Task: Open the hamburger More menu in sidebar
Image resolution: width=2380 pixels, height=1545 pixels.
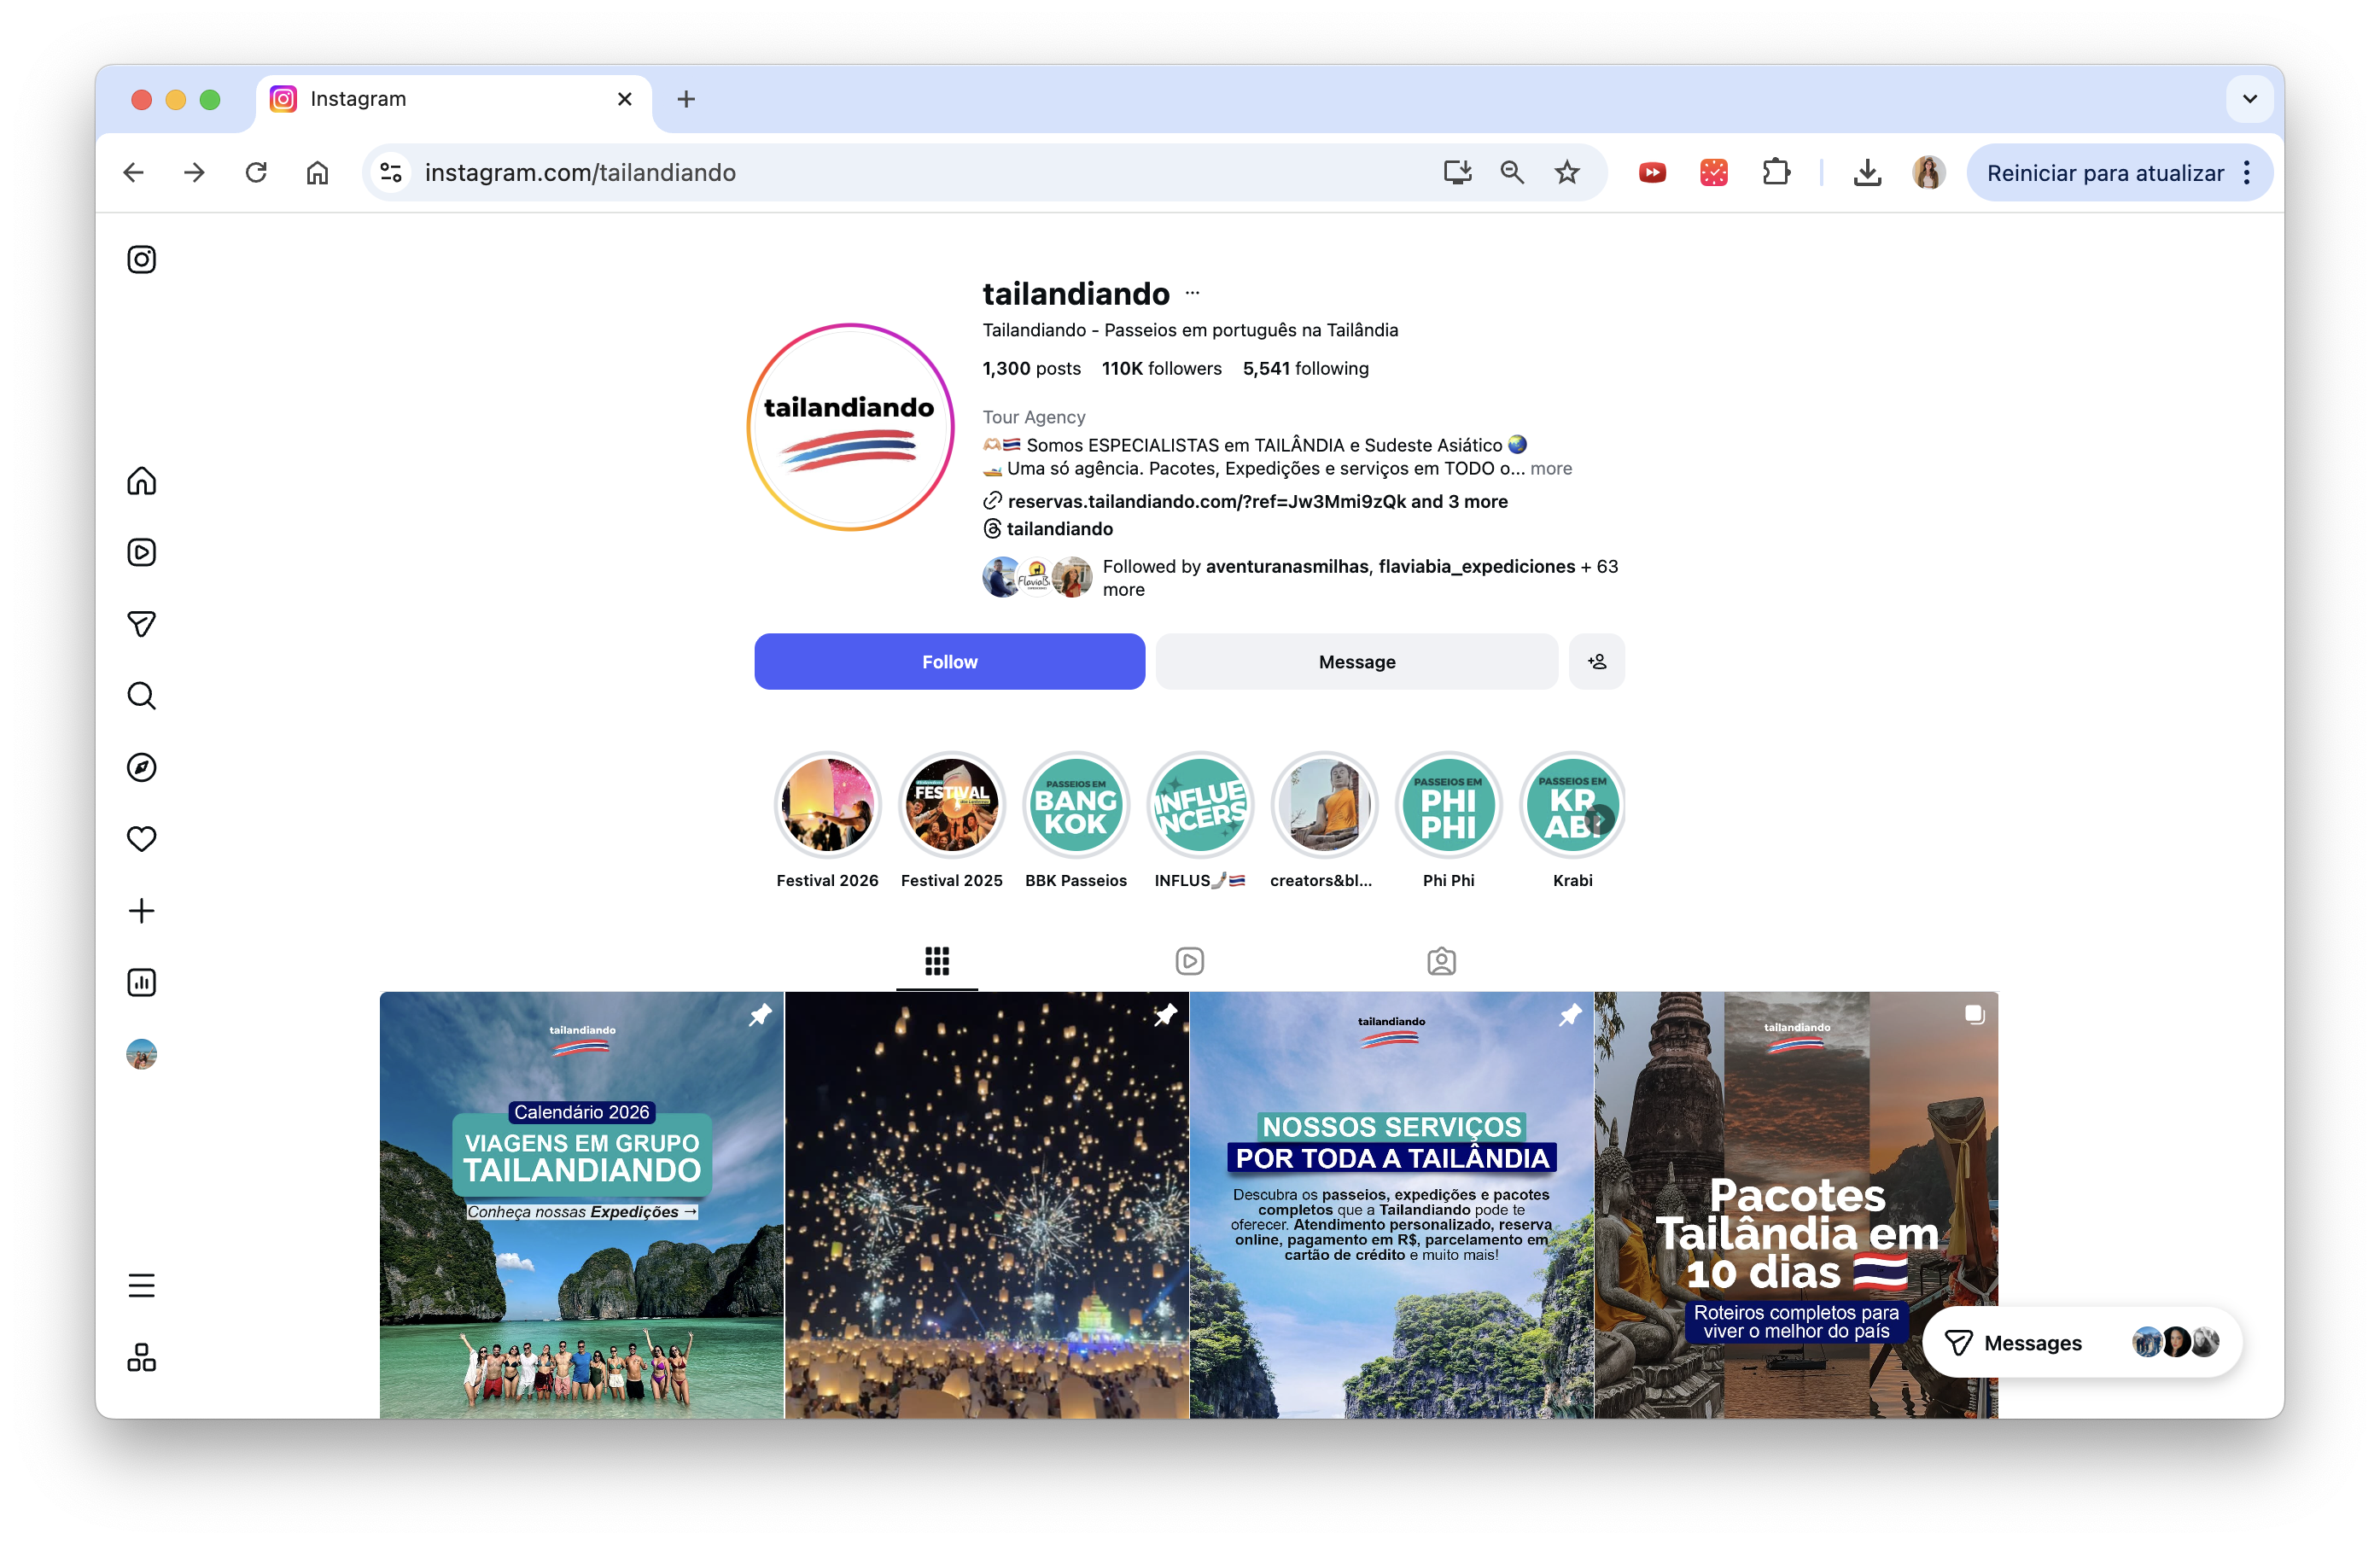Action: (x=141, y=1285)
